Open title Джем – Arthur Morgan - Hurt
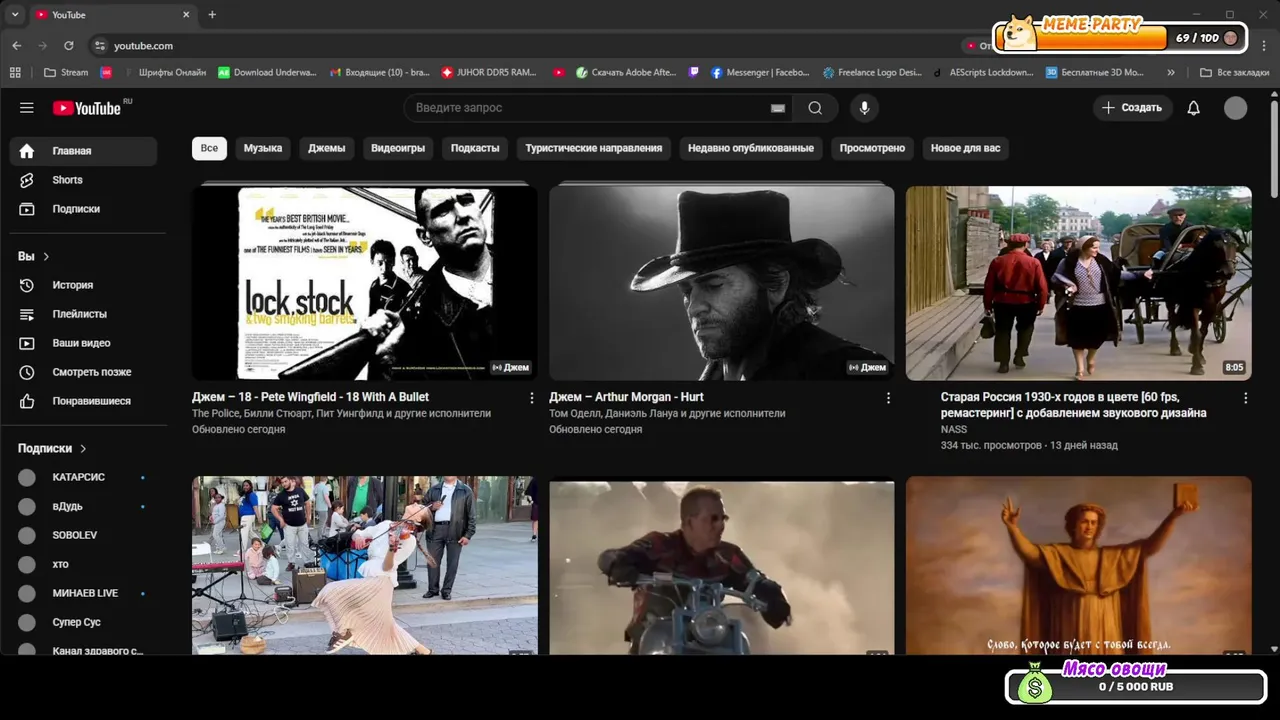Image resolution: width=1280 pixels, height=720 pixels. (626, 397)
